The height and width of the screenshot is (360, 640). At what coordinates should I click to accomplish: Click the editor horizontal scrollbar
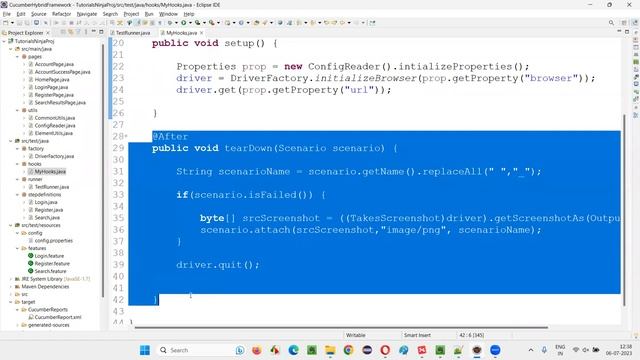(341, 327)
